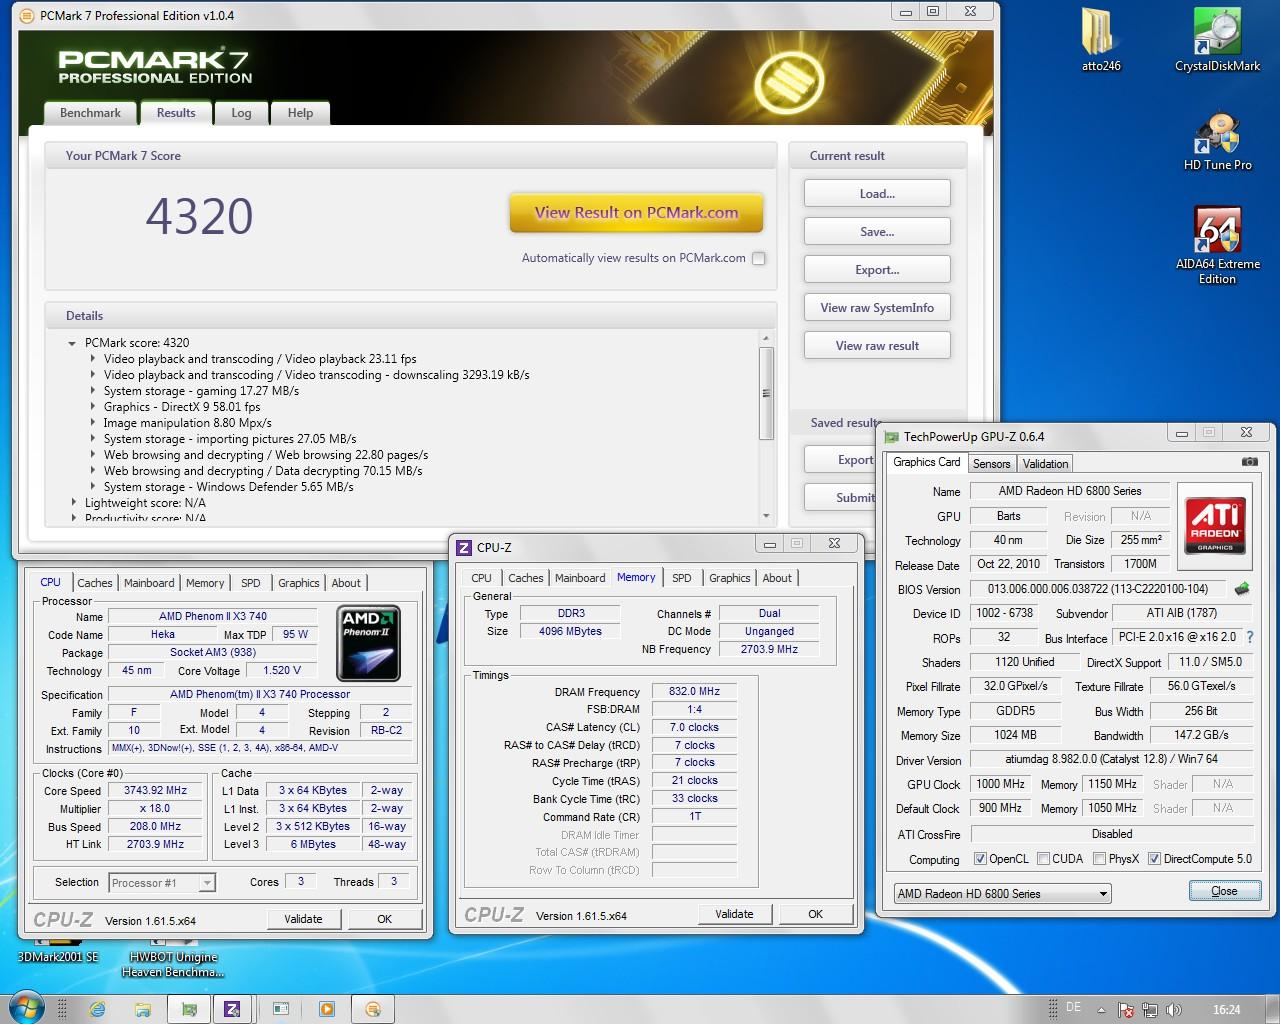The width and height of the screenshot is (1280, 1024).
Task: Click Close in the GPU-Z window
Action: 1224,891
